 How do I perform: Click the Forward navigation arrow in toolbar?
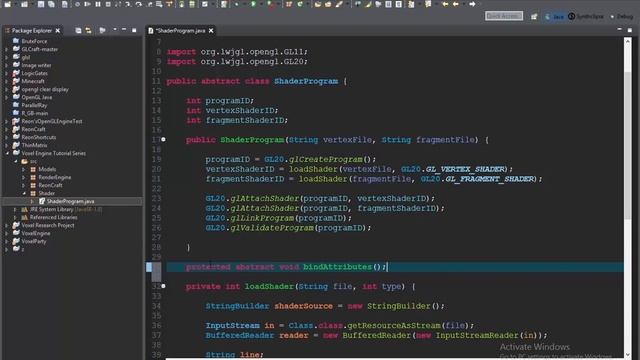coord(472,4)
